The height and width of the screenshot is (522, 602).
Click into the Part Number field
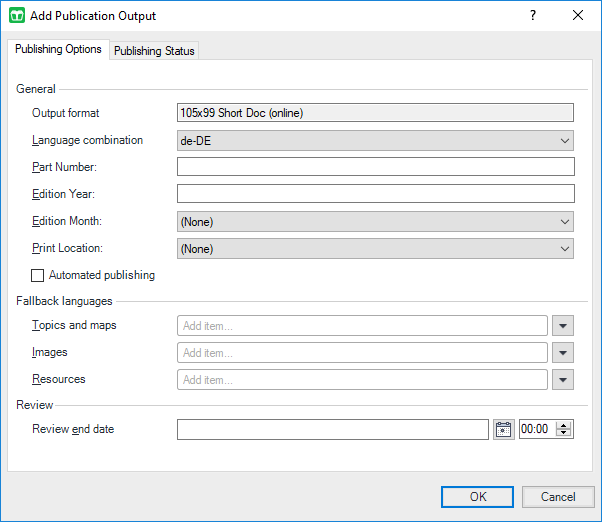coord(375,167)
